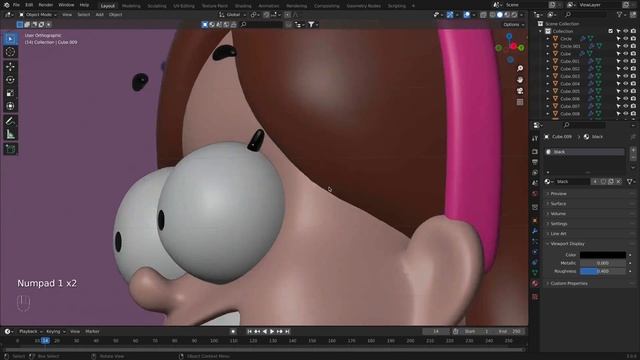Open the Modifiers wrench tab
The height and width of the screenshot is (360, 640).
pos(535,231)
